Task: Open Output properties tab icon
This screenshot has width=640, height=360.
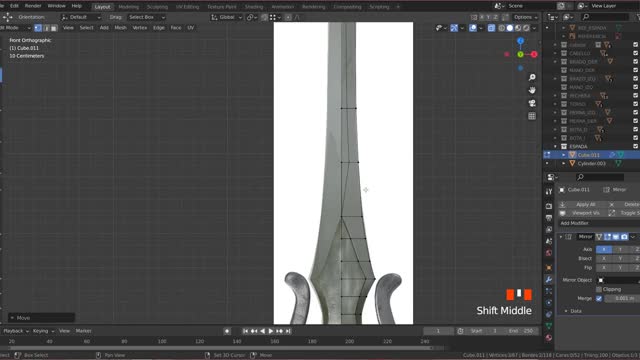Action: [x=549, y=218]
